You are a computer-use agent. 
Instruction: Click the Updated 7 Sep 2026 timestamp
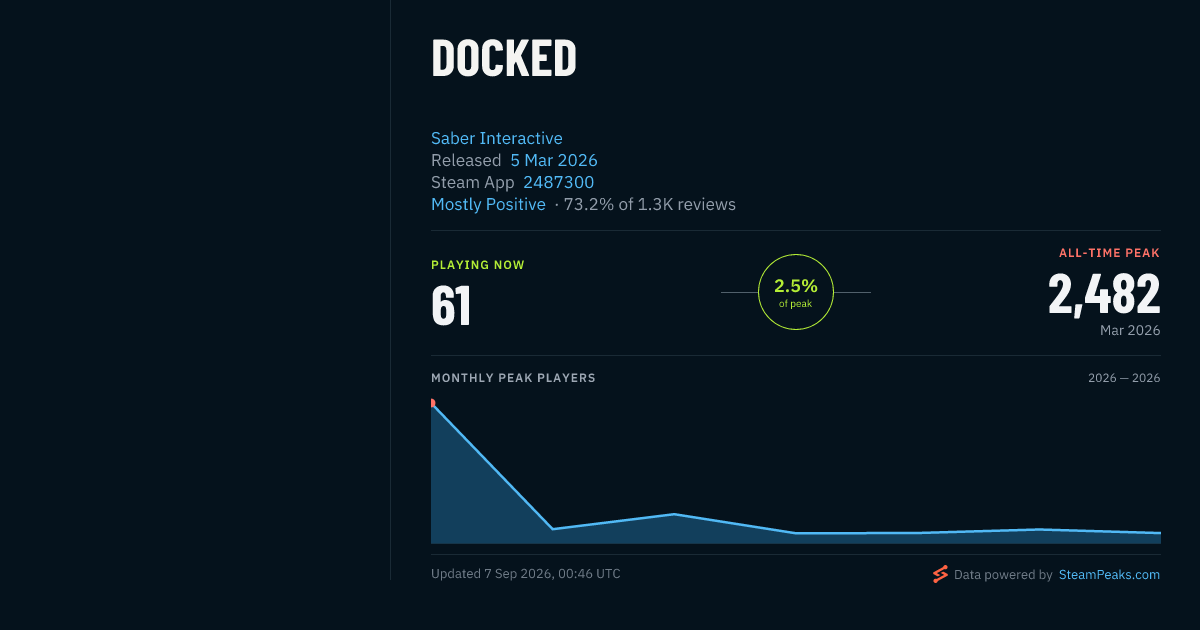(526, 574)
